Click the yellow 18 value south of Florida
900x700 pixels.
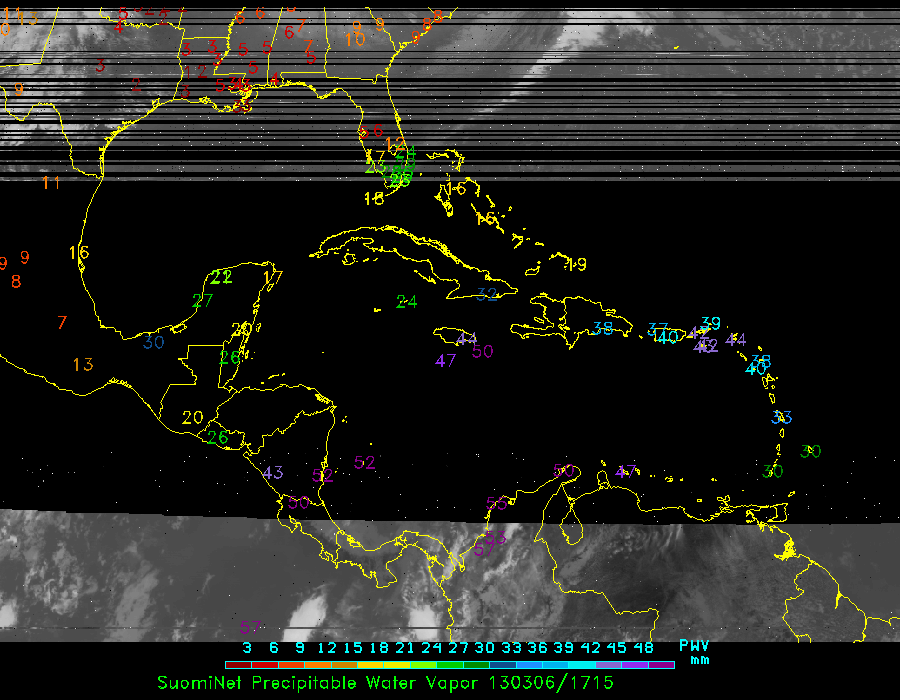(374, 199)
